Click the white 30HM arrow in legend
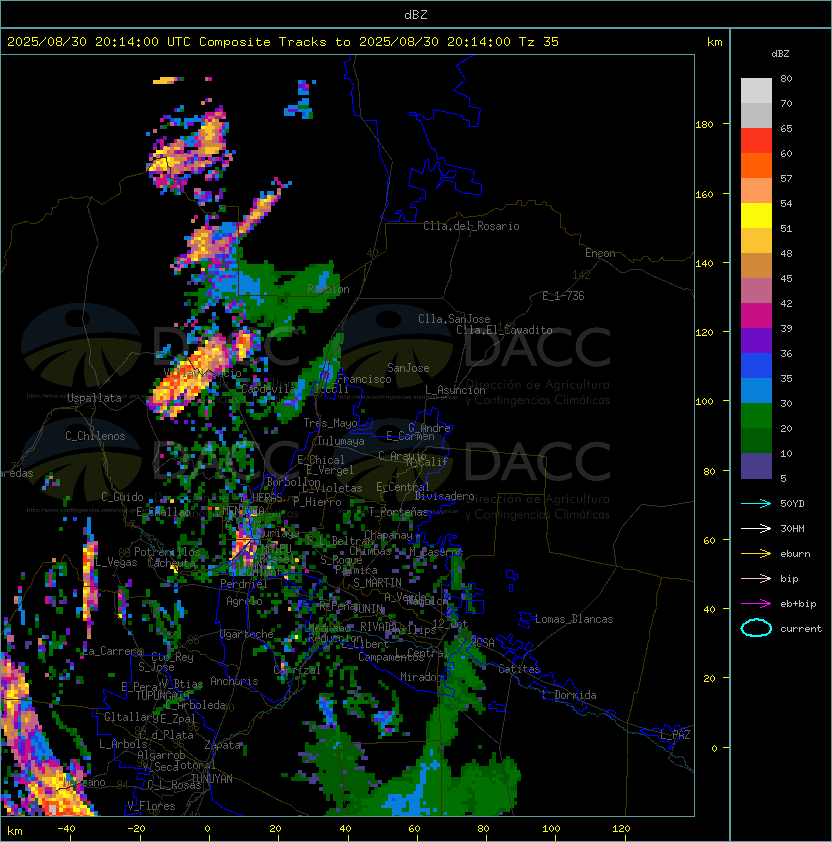The width and height of the screenshot is (832, 842). pos(756,528)
